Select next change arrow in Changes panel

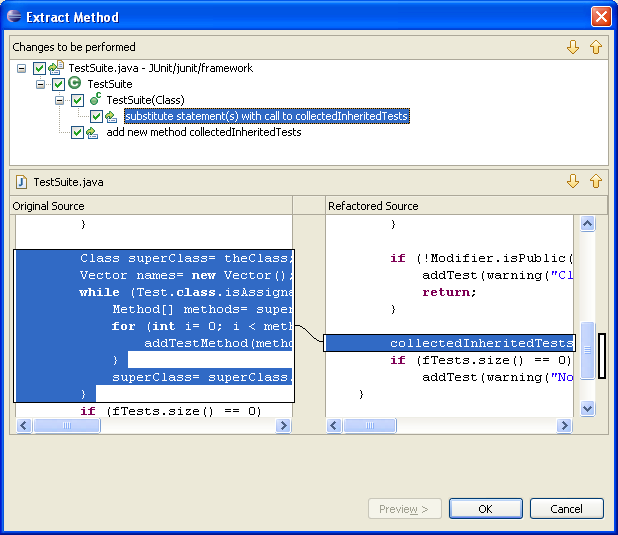(573, 47)
